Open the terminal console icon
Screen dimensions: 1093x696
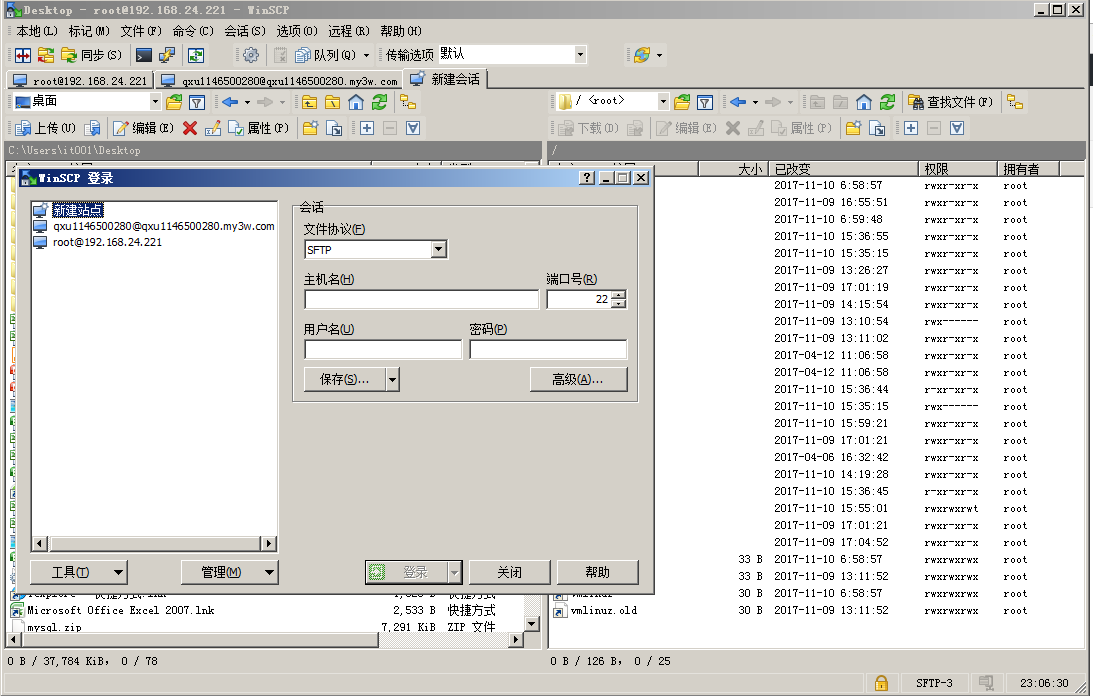coord(144,55)
